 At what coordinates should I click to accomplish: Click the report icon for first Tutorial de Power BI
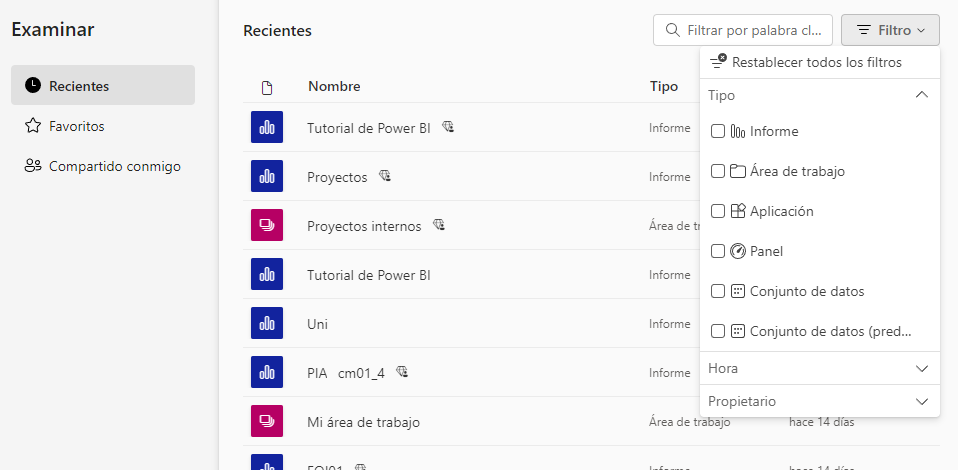(267, 128)
